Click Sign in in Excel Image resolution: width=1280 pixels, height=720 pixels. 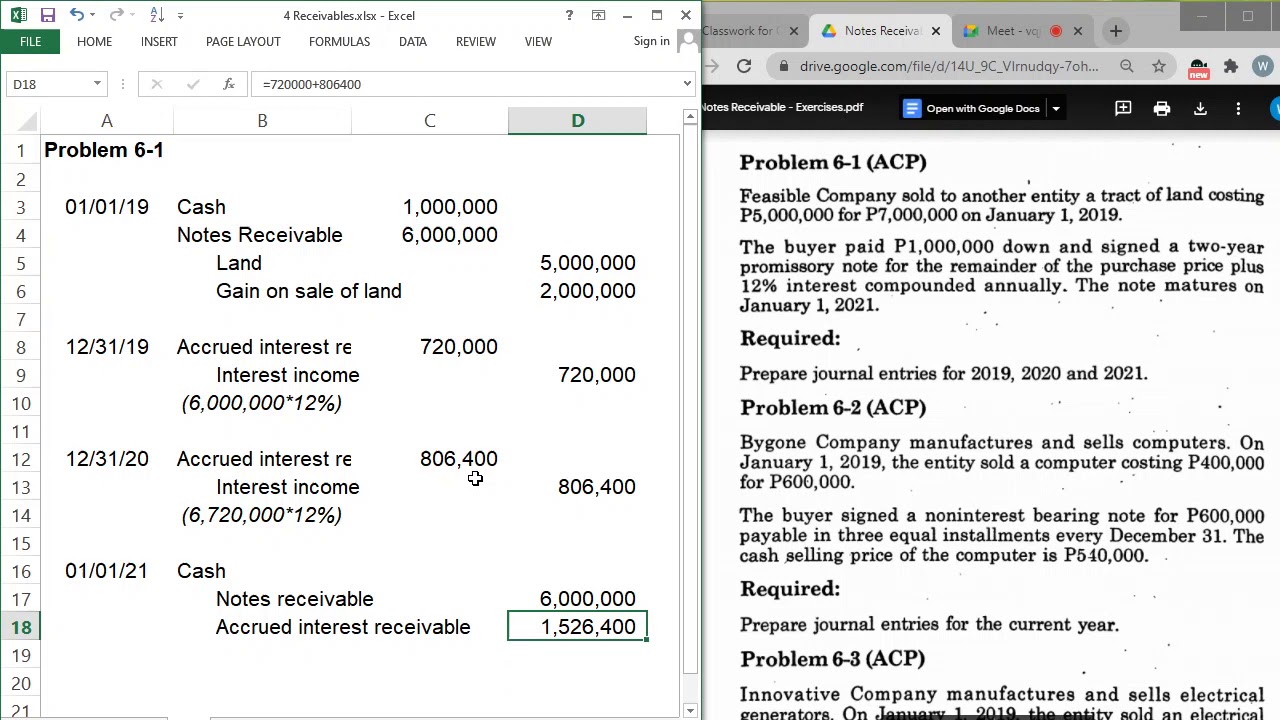652,41
